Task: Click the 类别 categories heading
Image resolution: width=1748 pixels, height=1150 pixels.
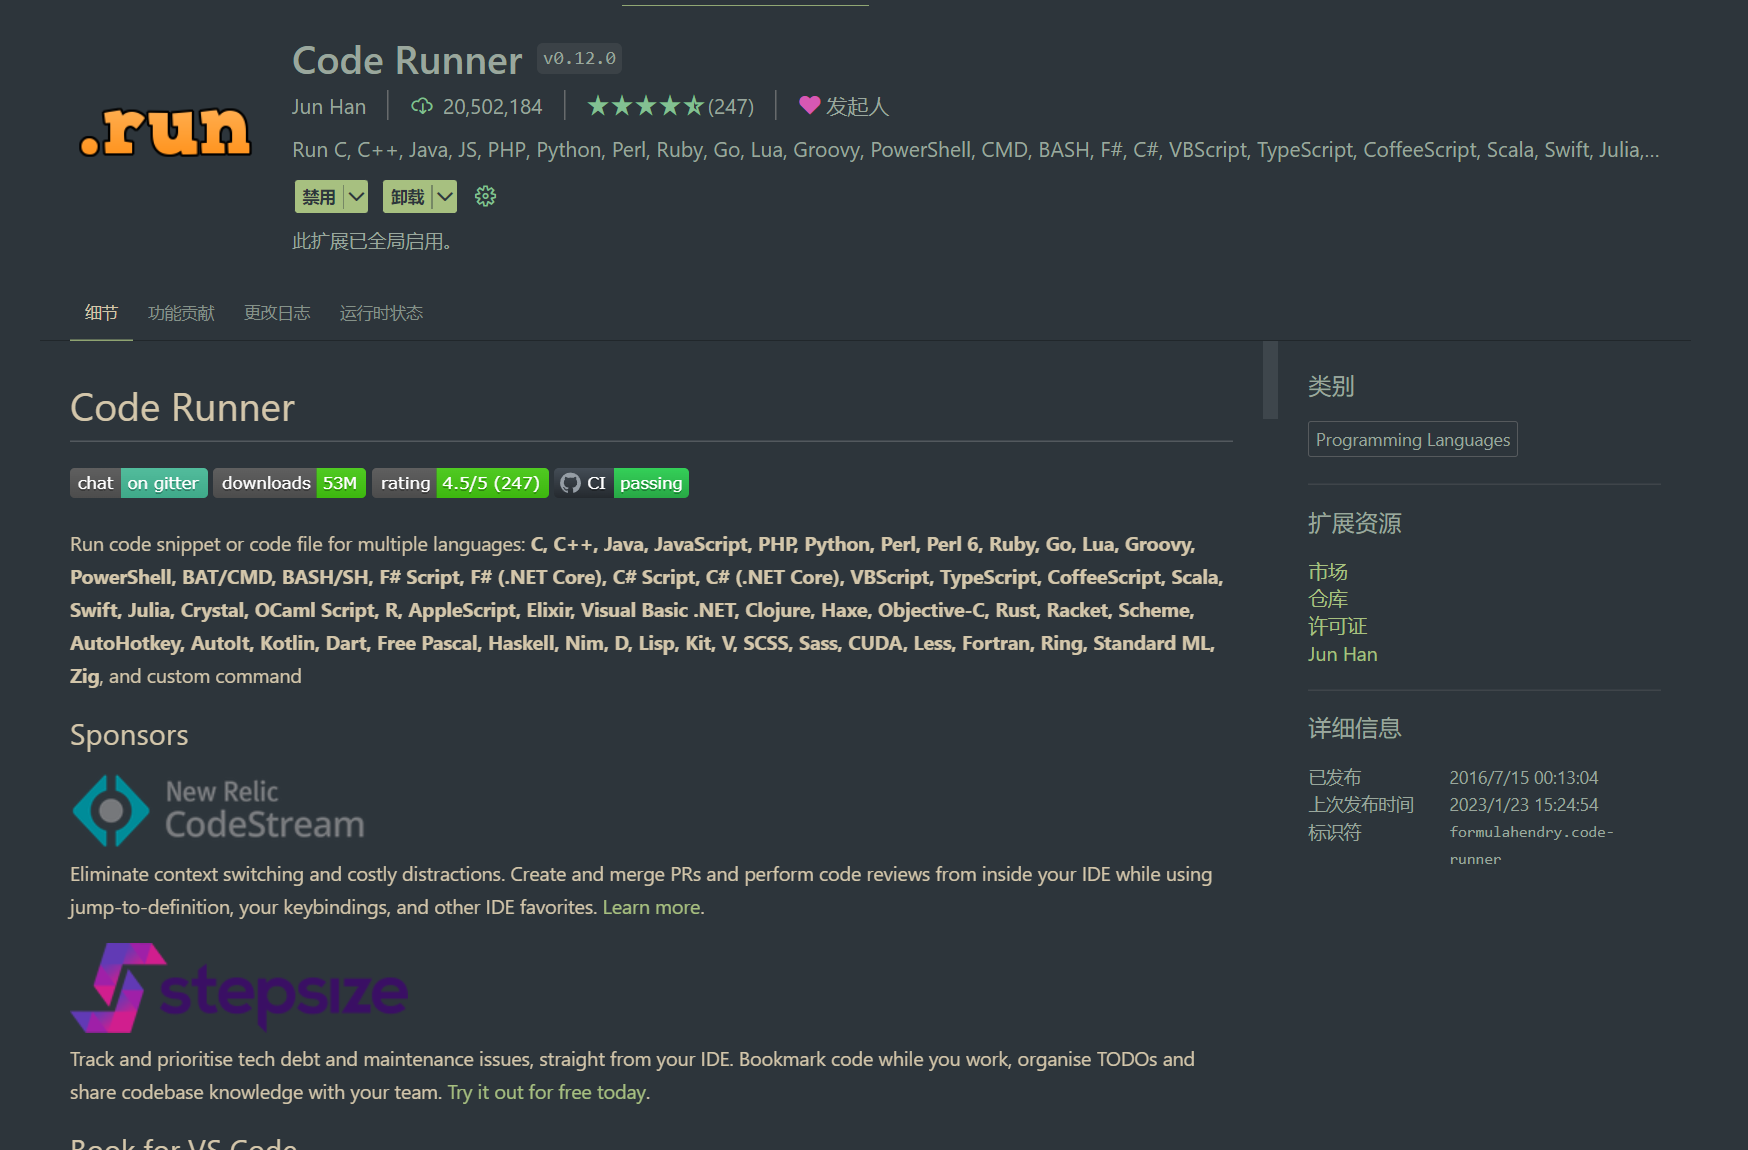Action: (x=1331, y=386)
